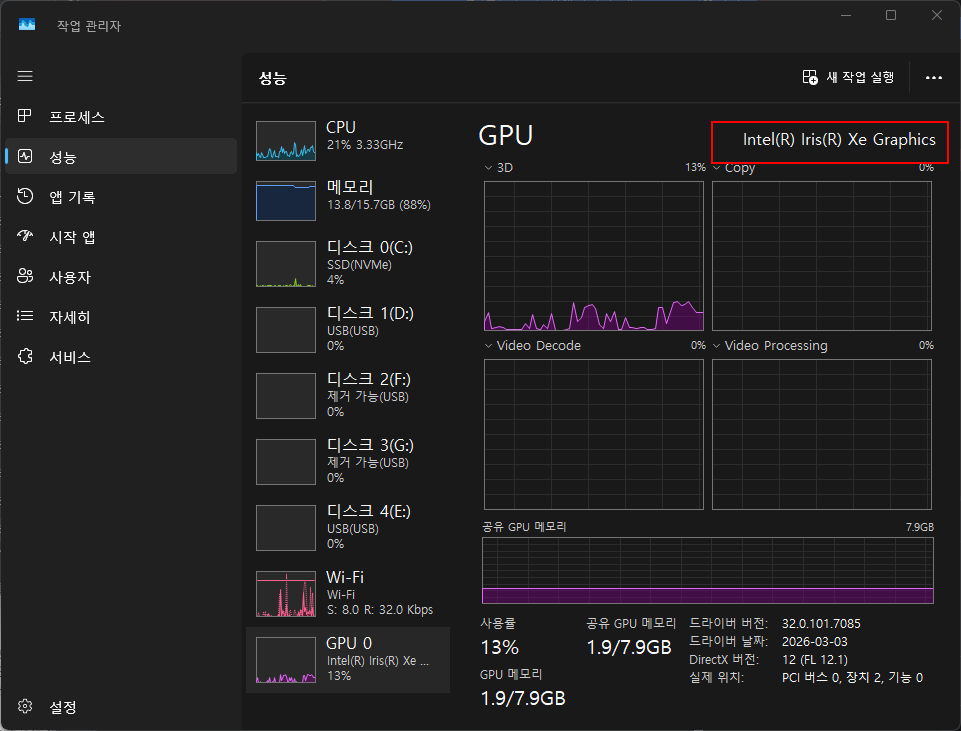The image size is (961, 731).
Task: Select the GPU 0 thumbnail graph
Action: pos(286,660)
